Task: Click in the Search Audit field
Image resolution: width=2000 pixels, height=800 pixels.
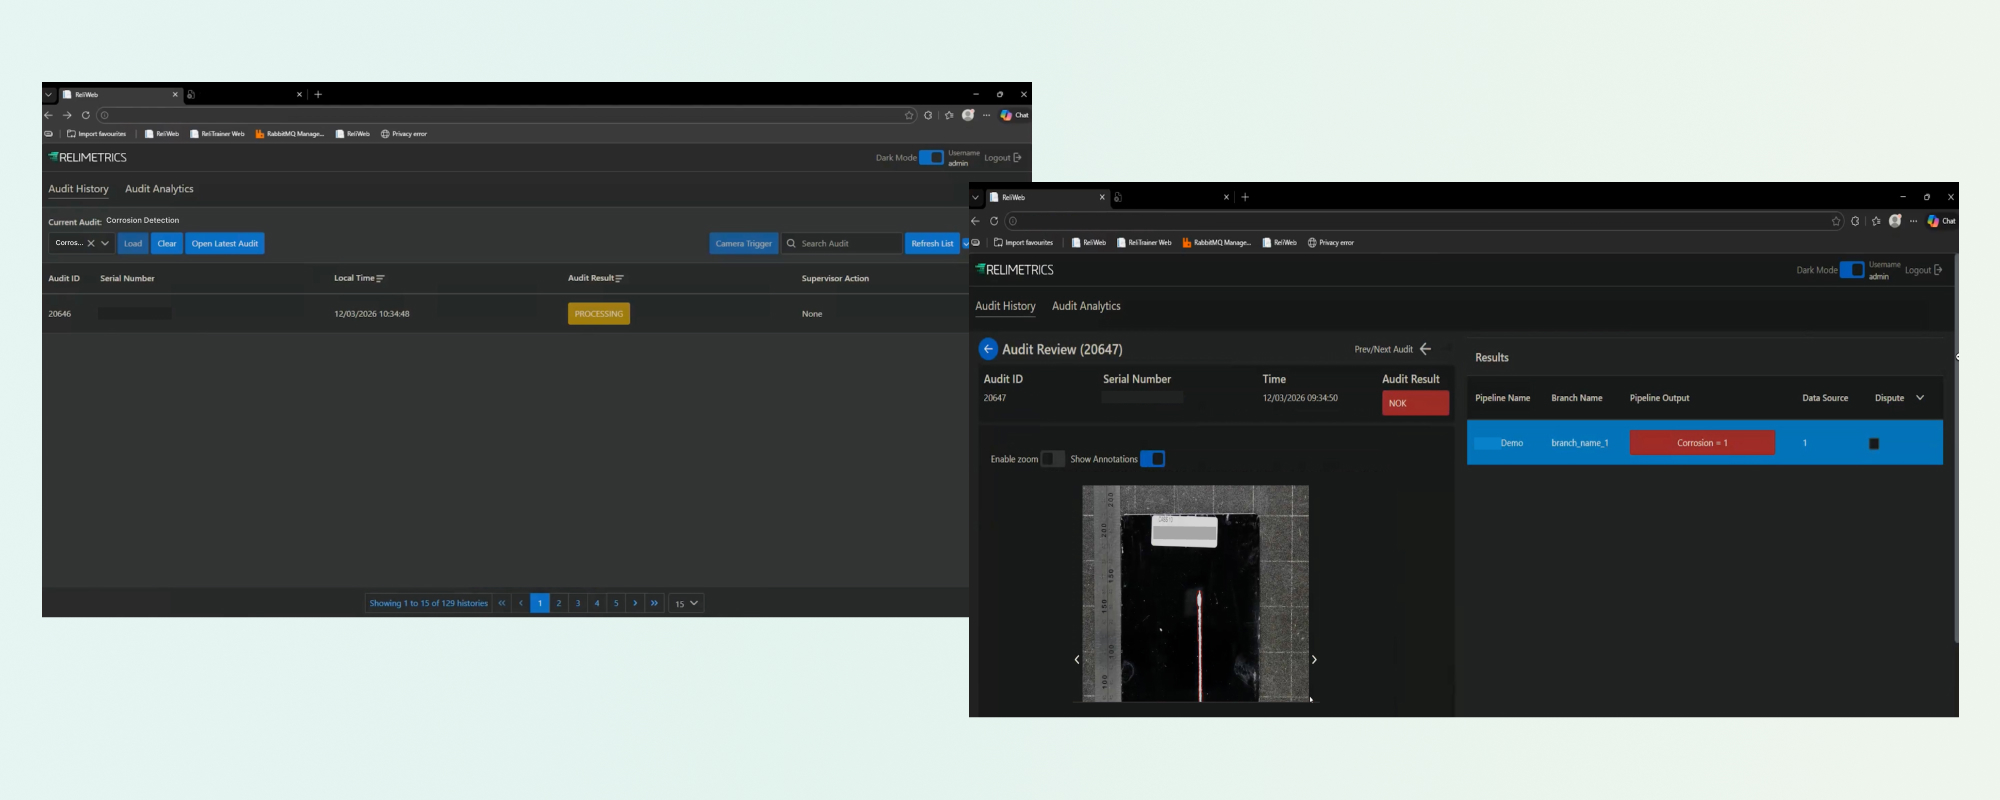Action: click(841, 243)
